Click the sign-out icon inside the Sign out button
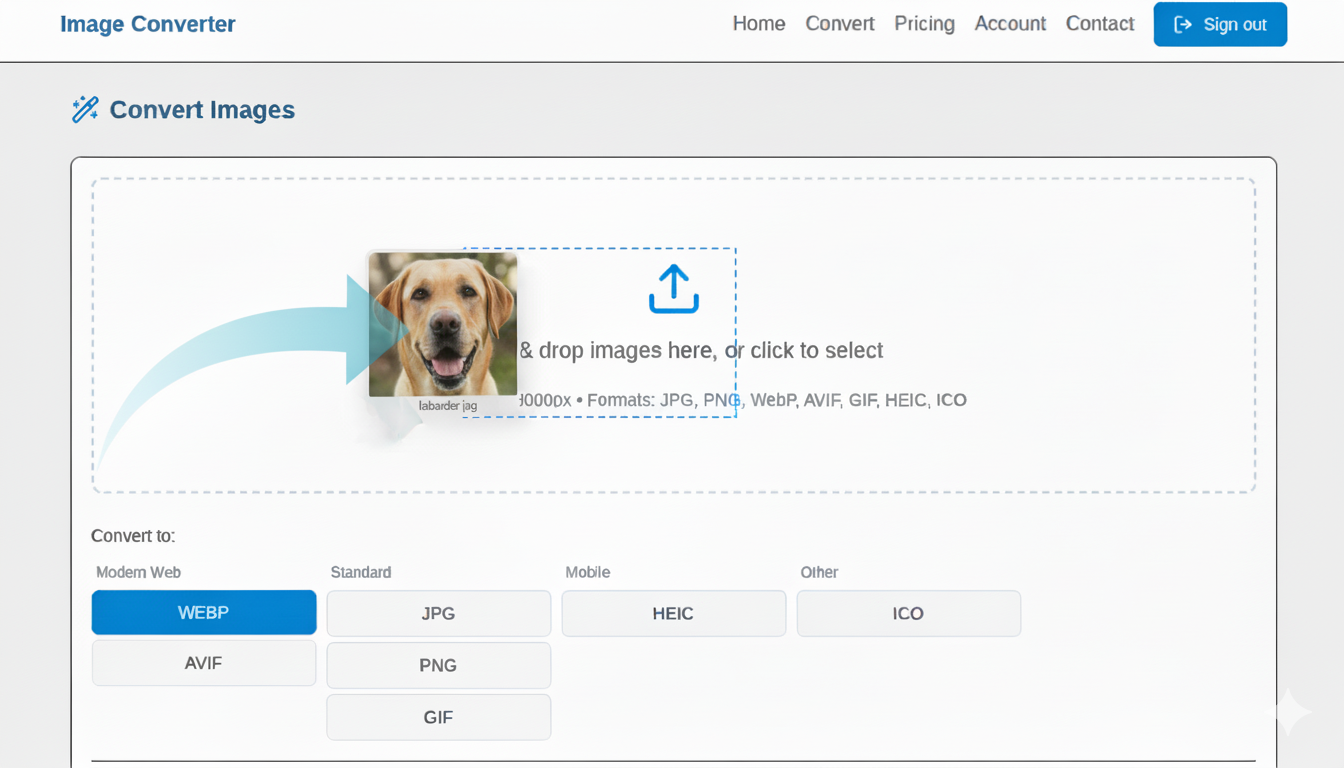This screenshot has width=1344, height=768. point(1184,23)
